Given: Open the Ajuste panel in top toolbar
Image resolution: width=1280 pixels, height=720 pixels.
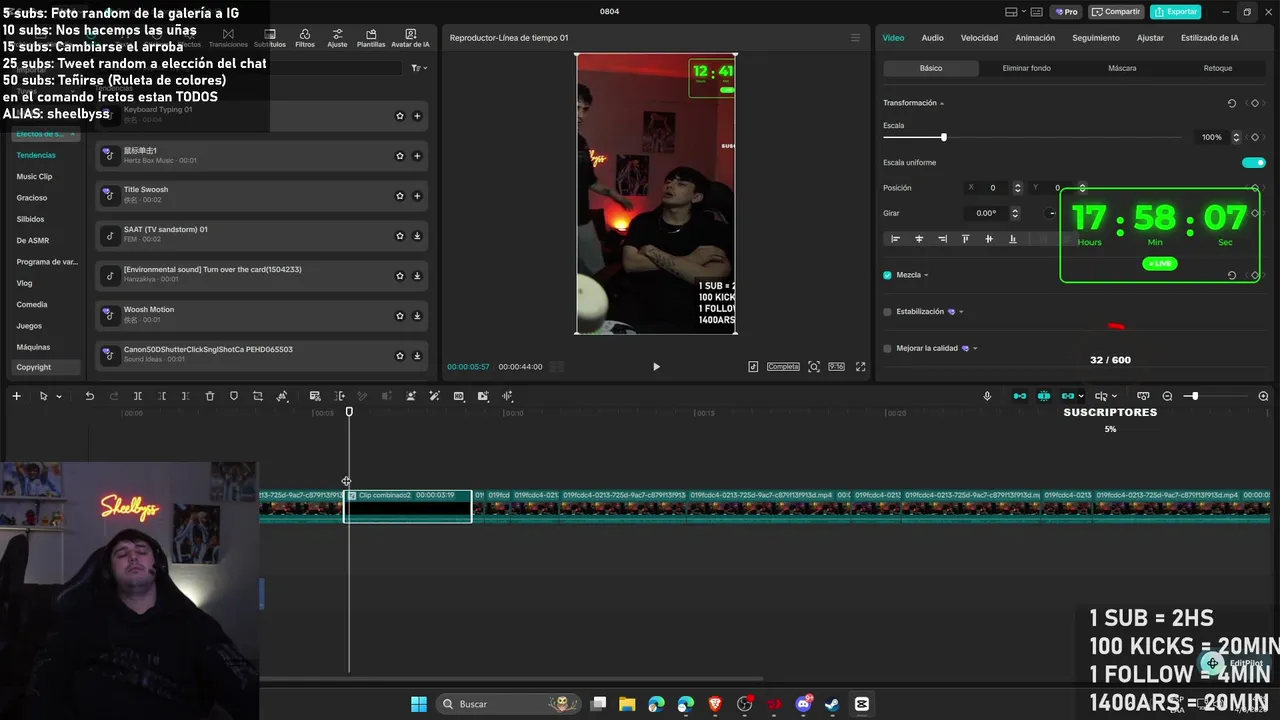Looking at the screenshot, I should (337, 38).
